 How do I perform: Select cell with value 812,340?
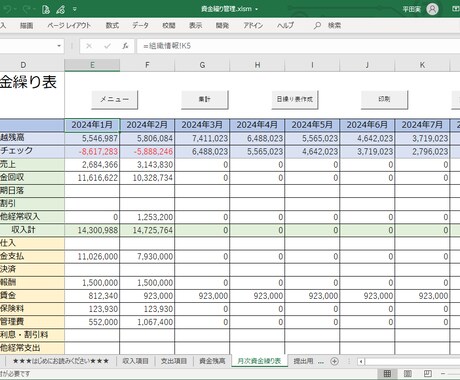92,296
